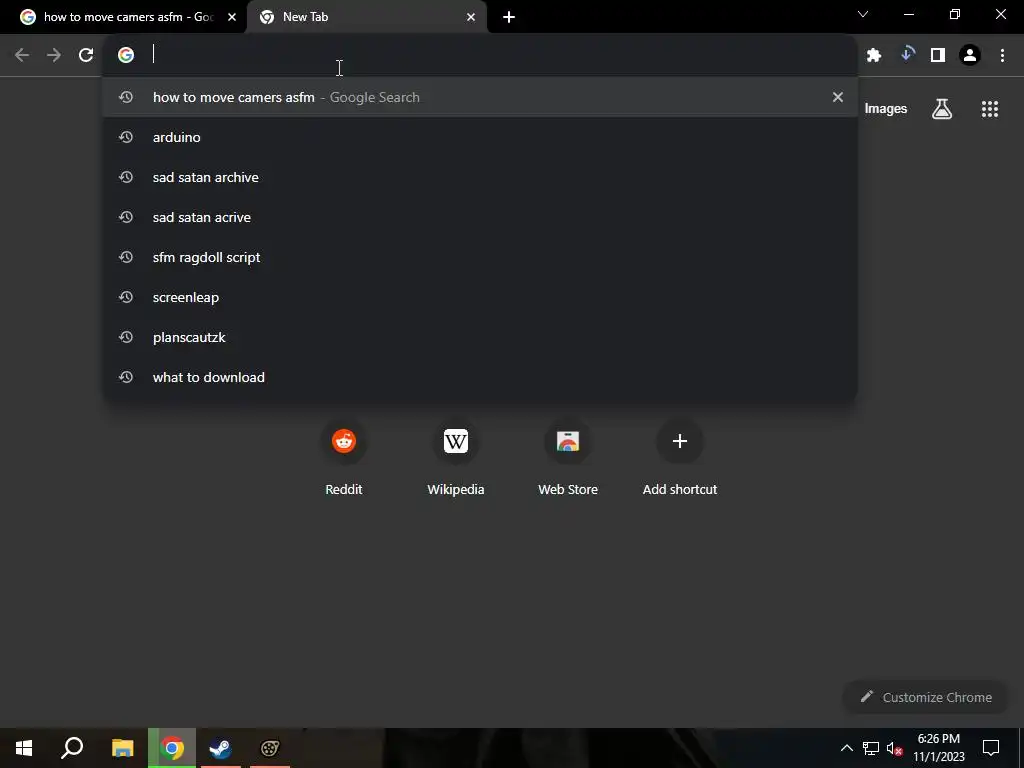Pick 'sfm ragdoll script' suggestion
Image resolution: width=1024 pixels, height=768 pixels.
(x=480, y=257)
